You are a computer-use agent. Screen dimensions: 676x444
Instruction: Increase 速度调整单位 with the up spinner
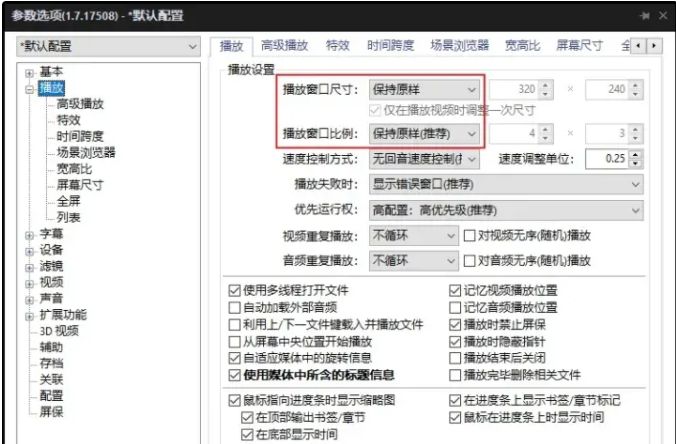pos(635,154)
